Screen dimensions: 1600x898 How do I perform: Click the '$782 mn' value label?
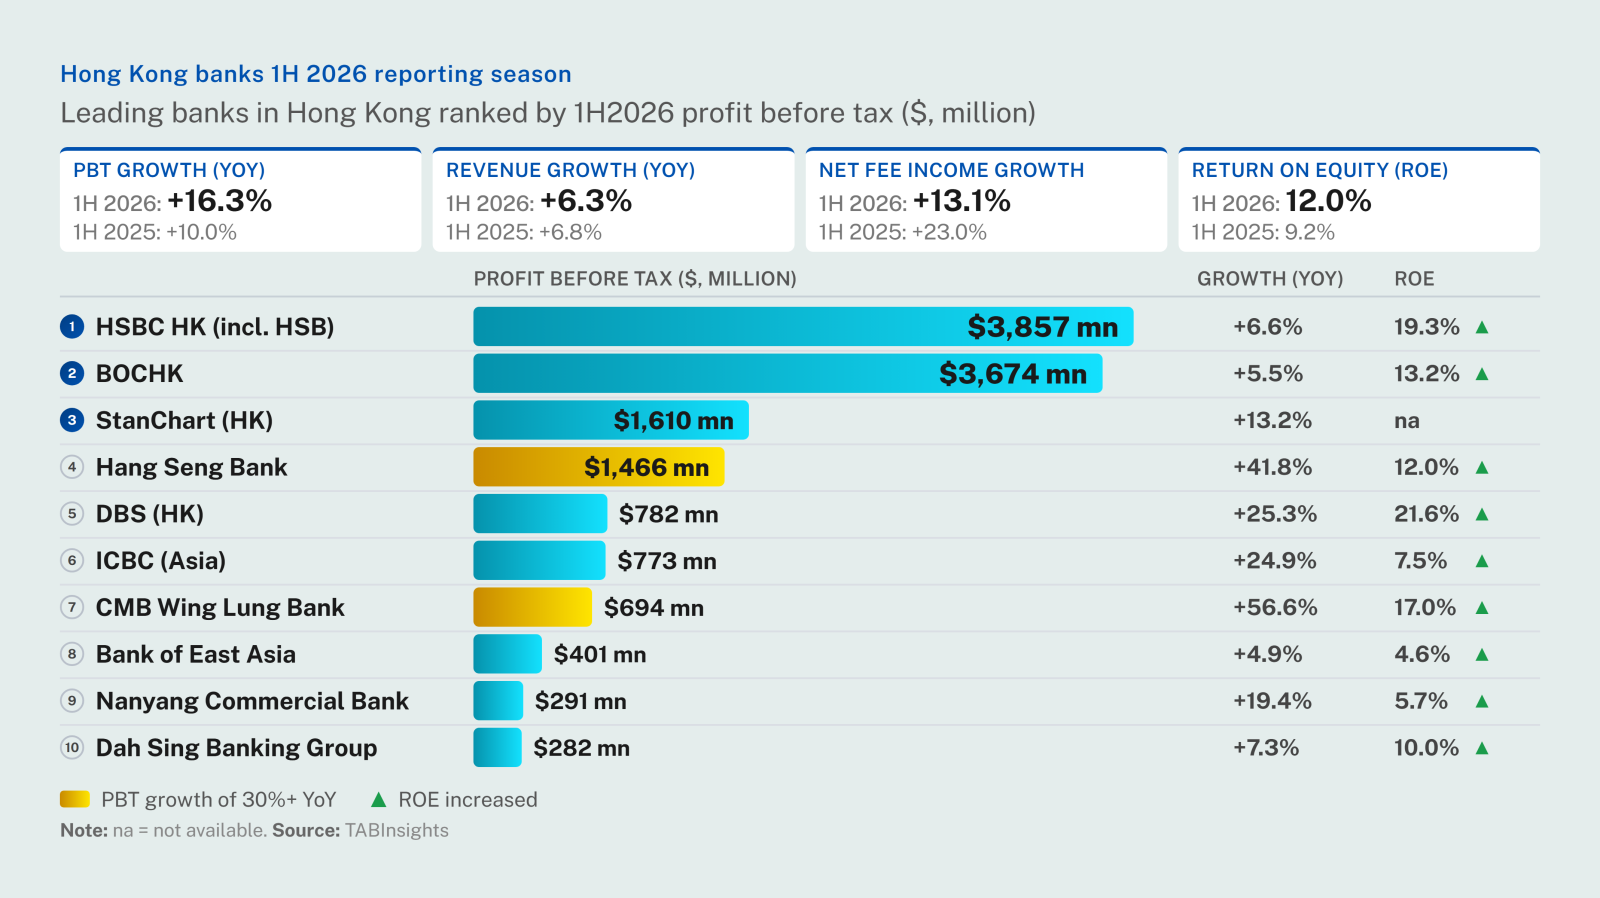pos(668,515)
